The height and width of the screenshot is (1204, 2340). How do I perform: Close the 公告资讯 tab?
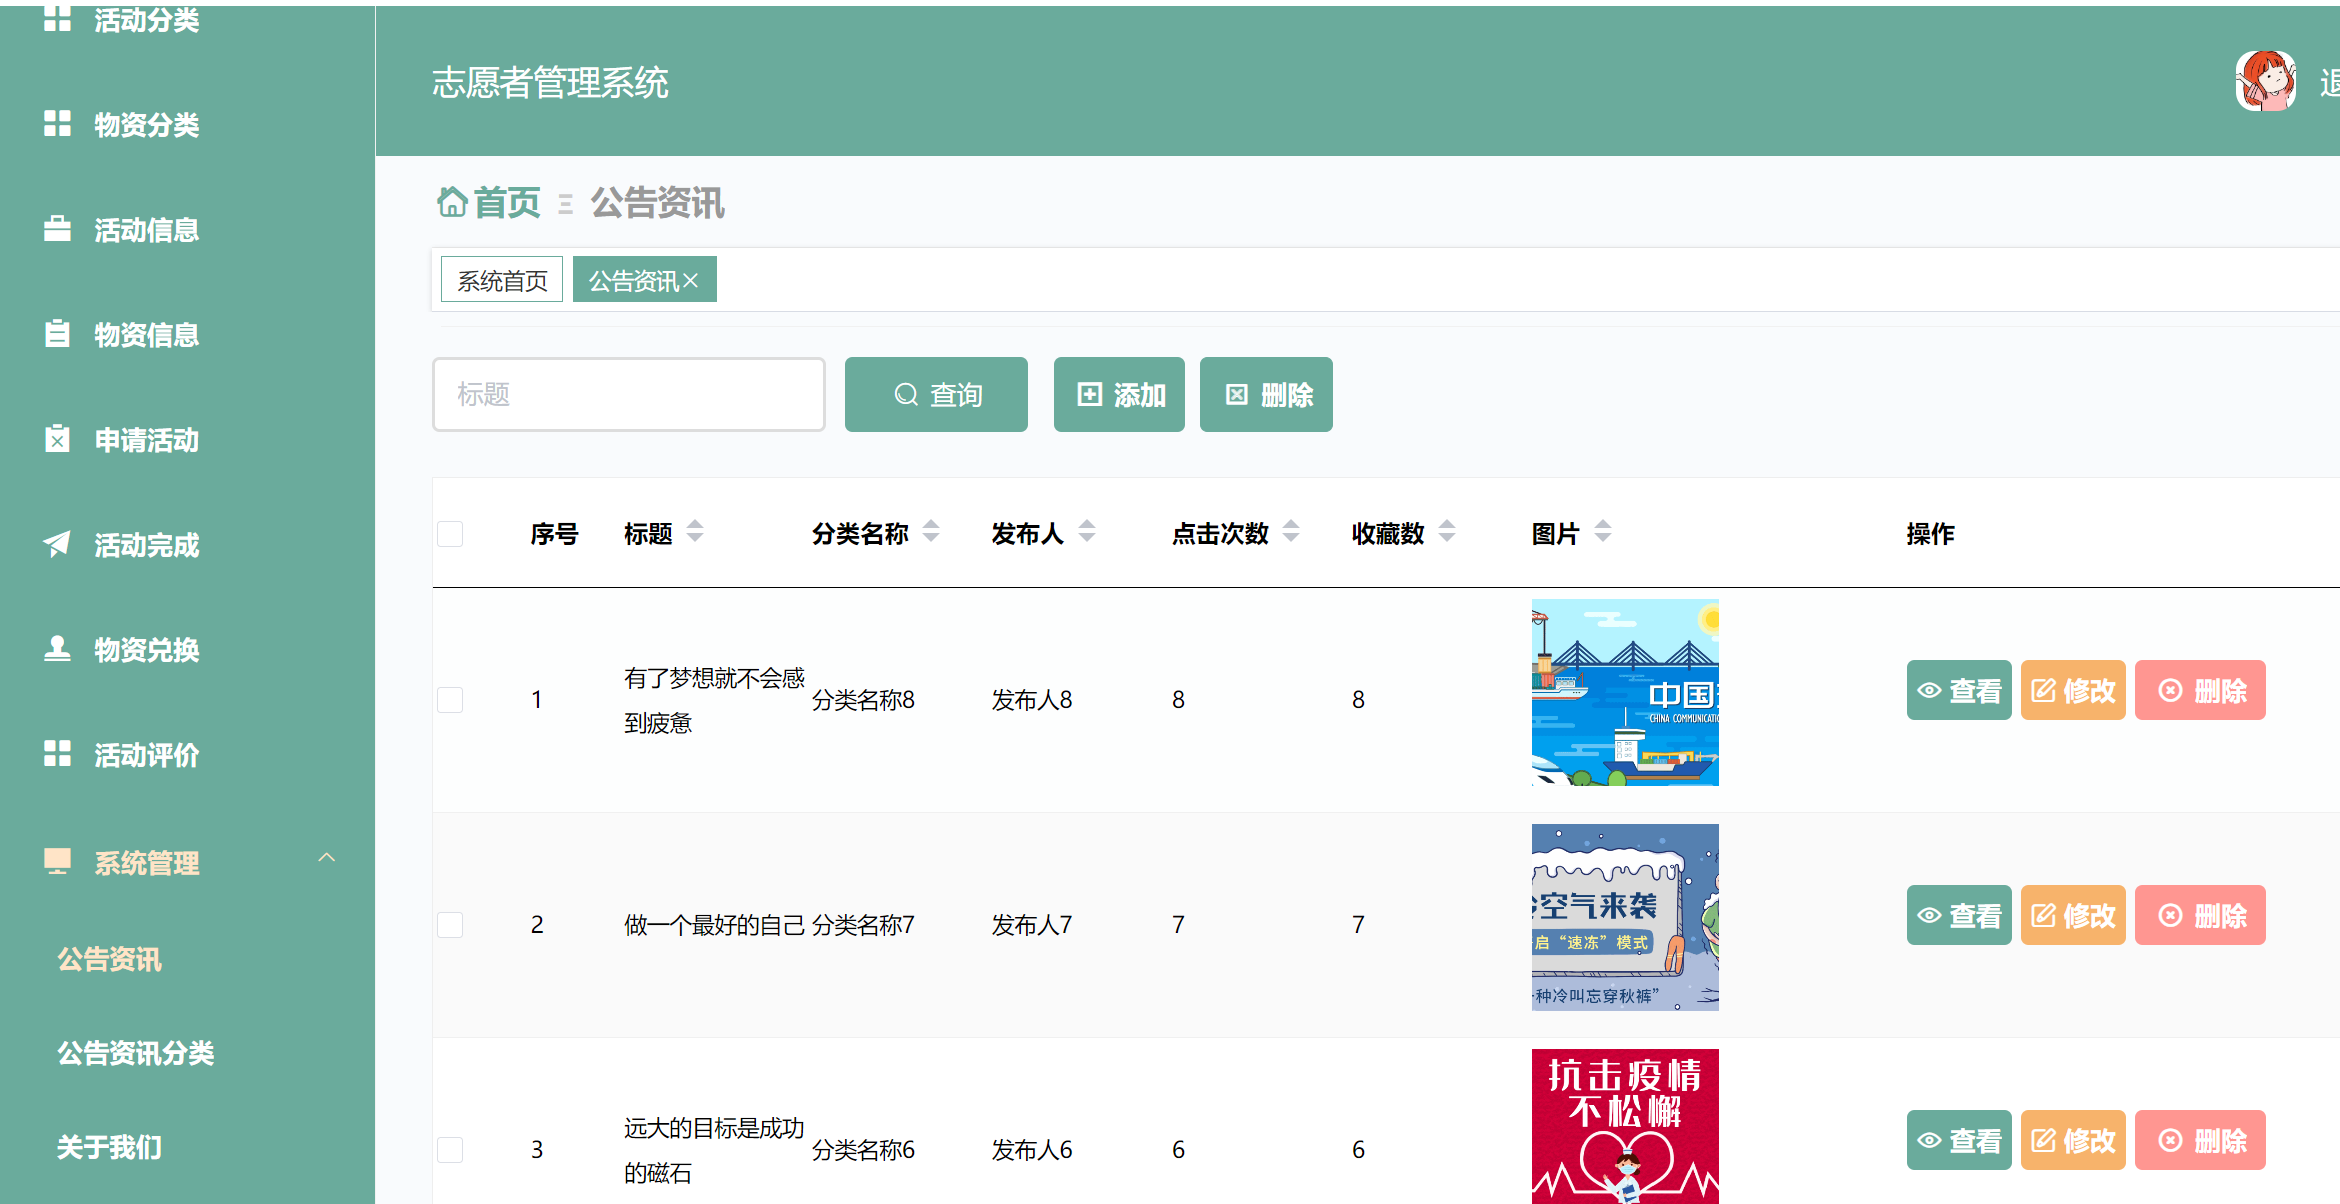click(692, 282)
